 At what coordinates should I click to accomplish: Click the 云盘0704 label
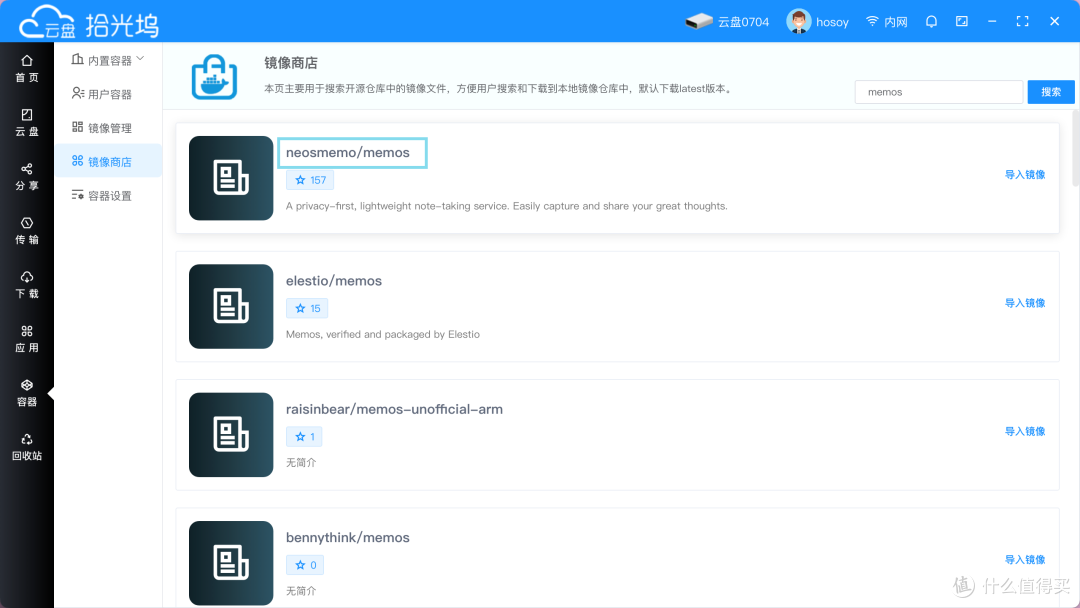point(743,22)
